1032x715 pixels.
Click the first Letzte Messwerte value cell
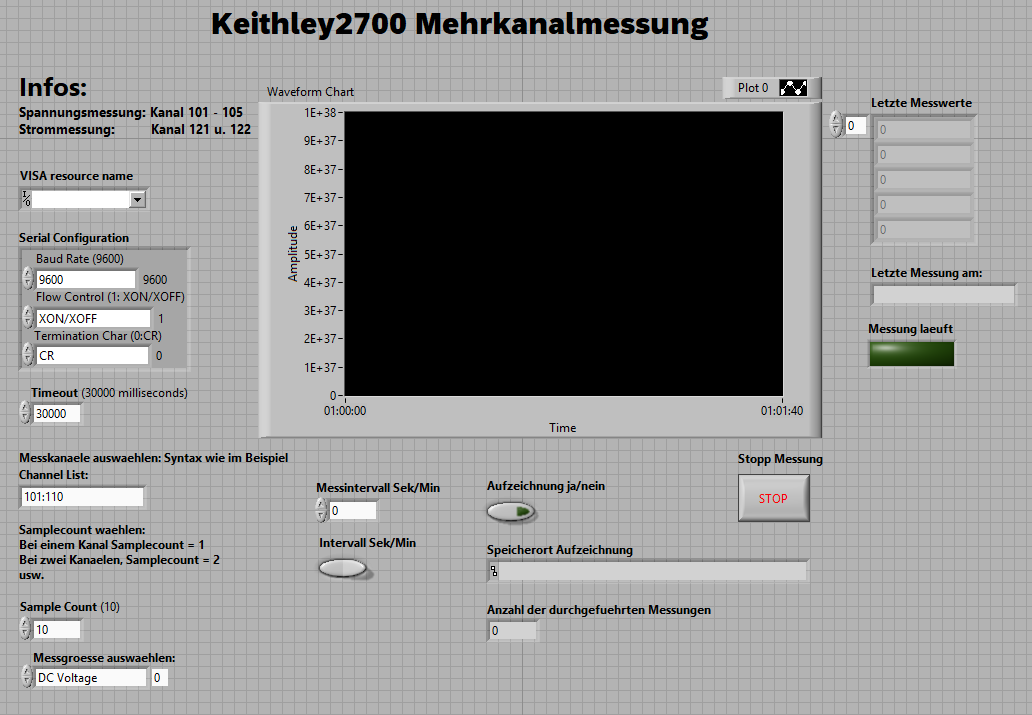tap(923, 130)
